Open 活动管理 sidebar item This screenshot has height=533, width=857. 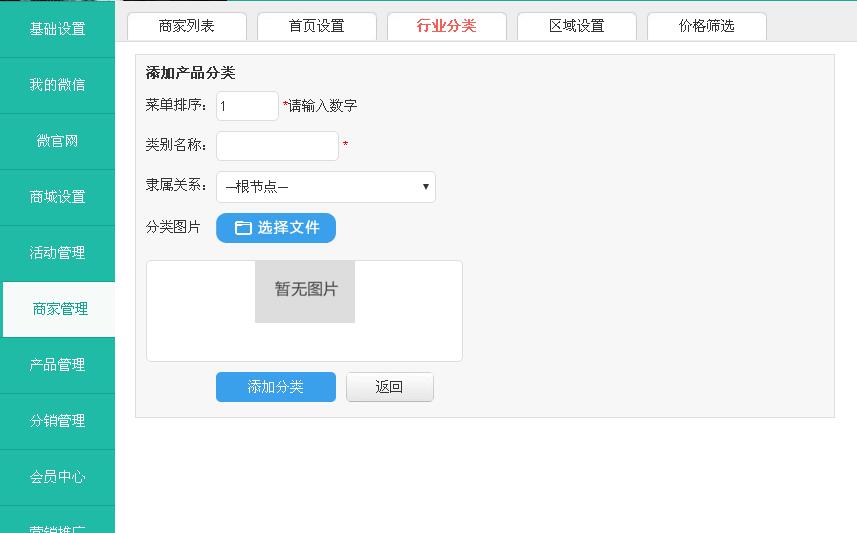[57, 253]
